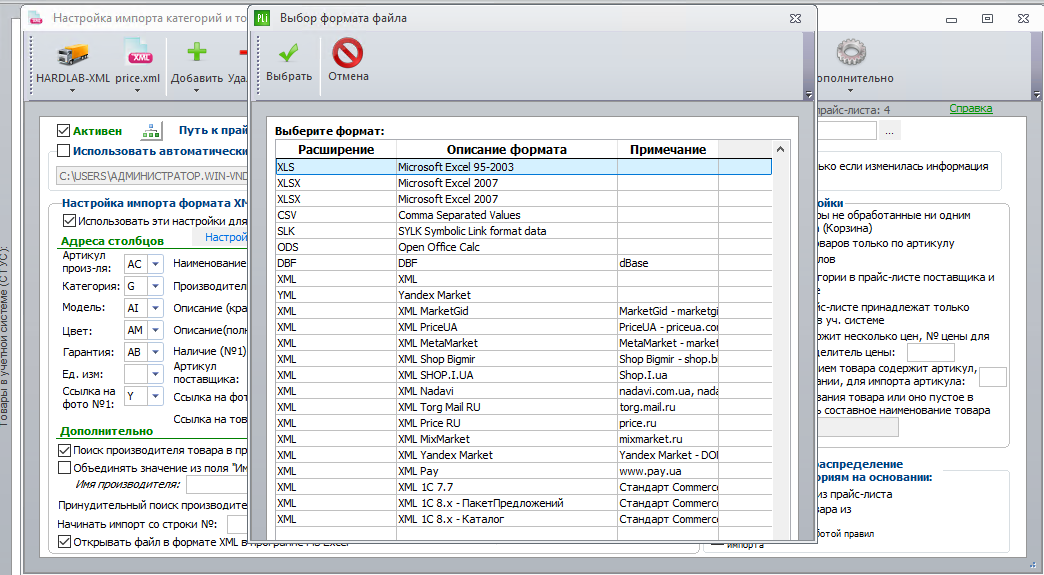Expand the Дополнительно dropdown arrow

(851, 91)
